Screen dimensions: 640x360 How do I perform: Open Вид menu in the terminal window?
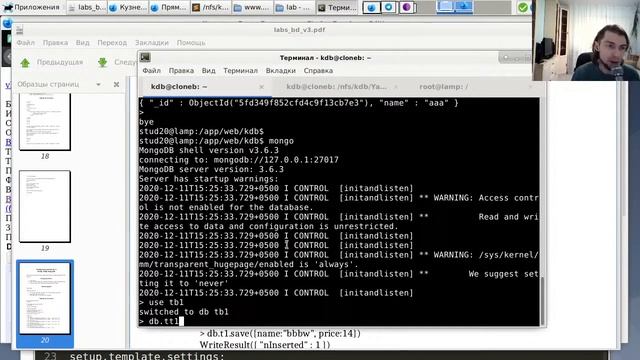tap(208, 71)
